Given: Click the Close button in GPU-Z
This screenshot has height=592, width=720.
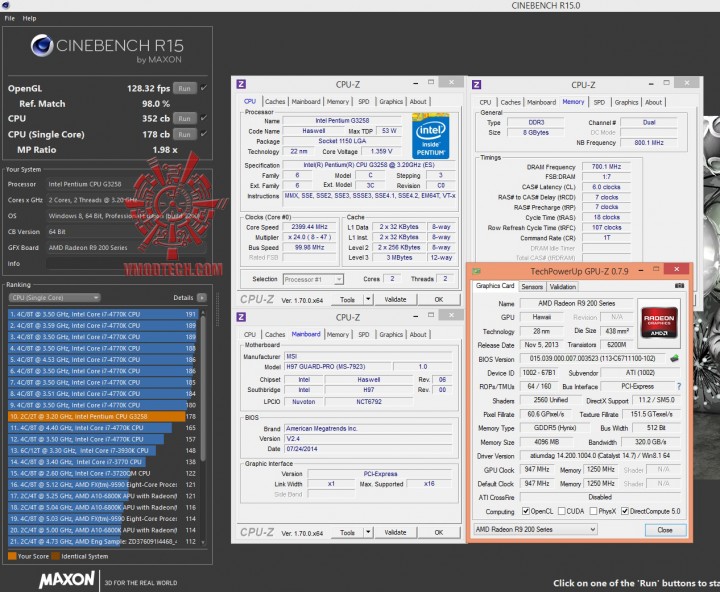Looking at the screenshot, I should 665,530.
